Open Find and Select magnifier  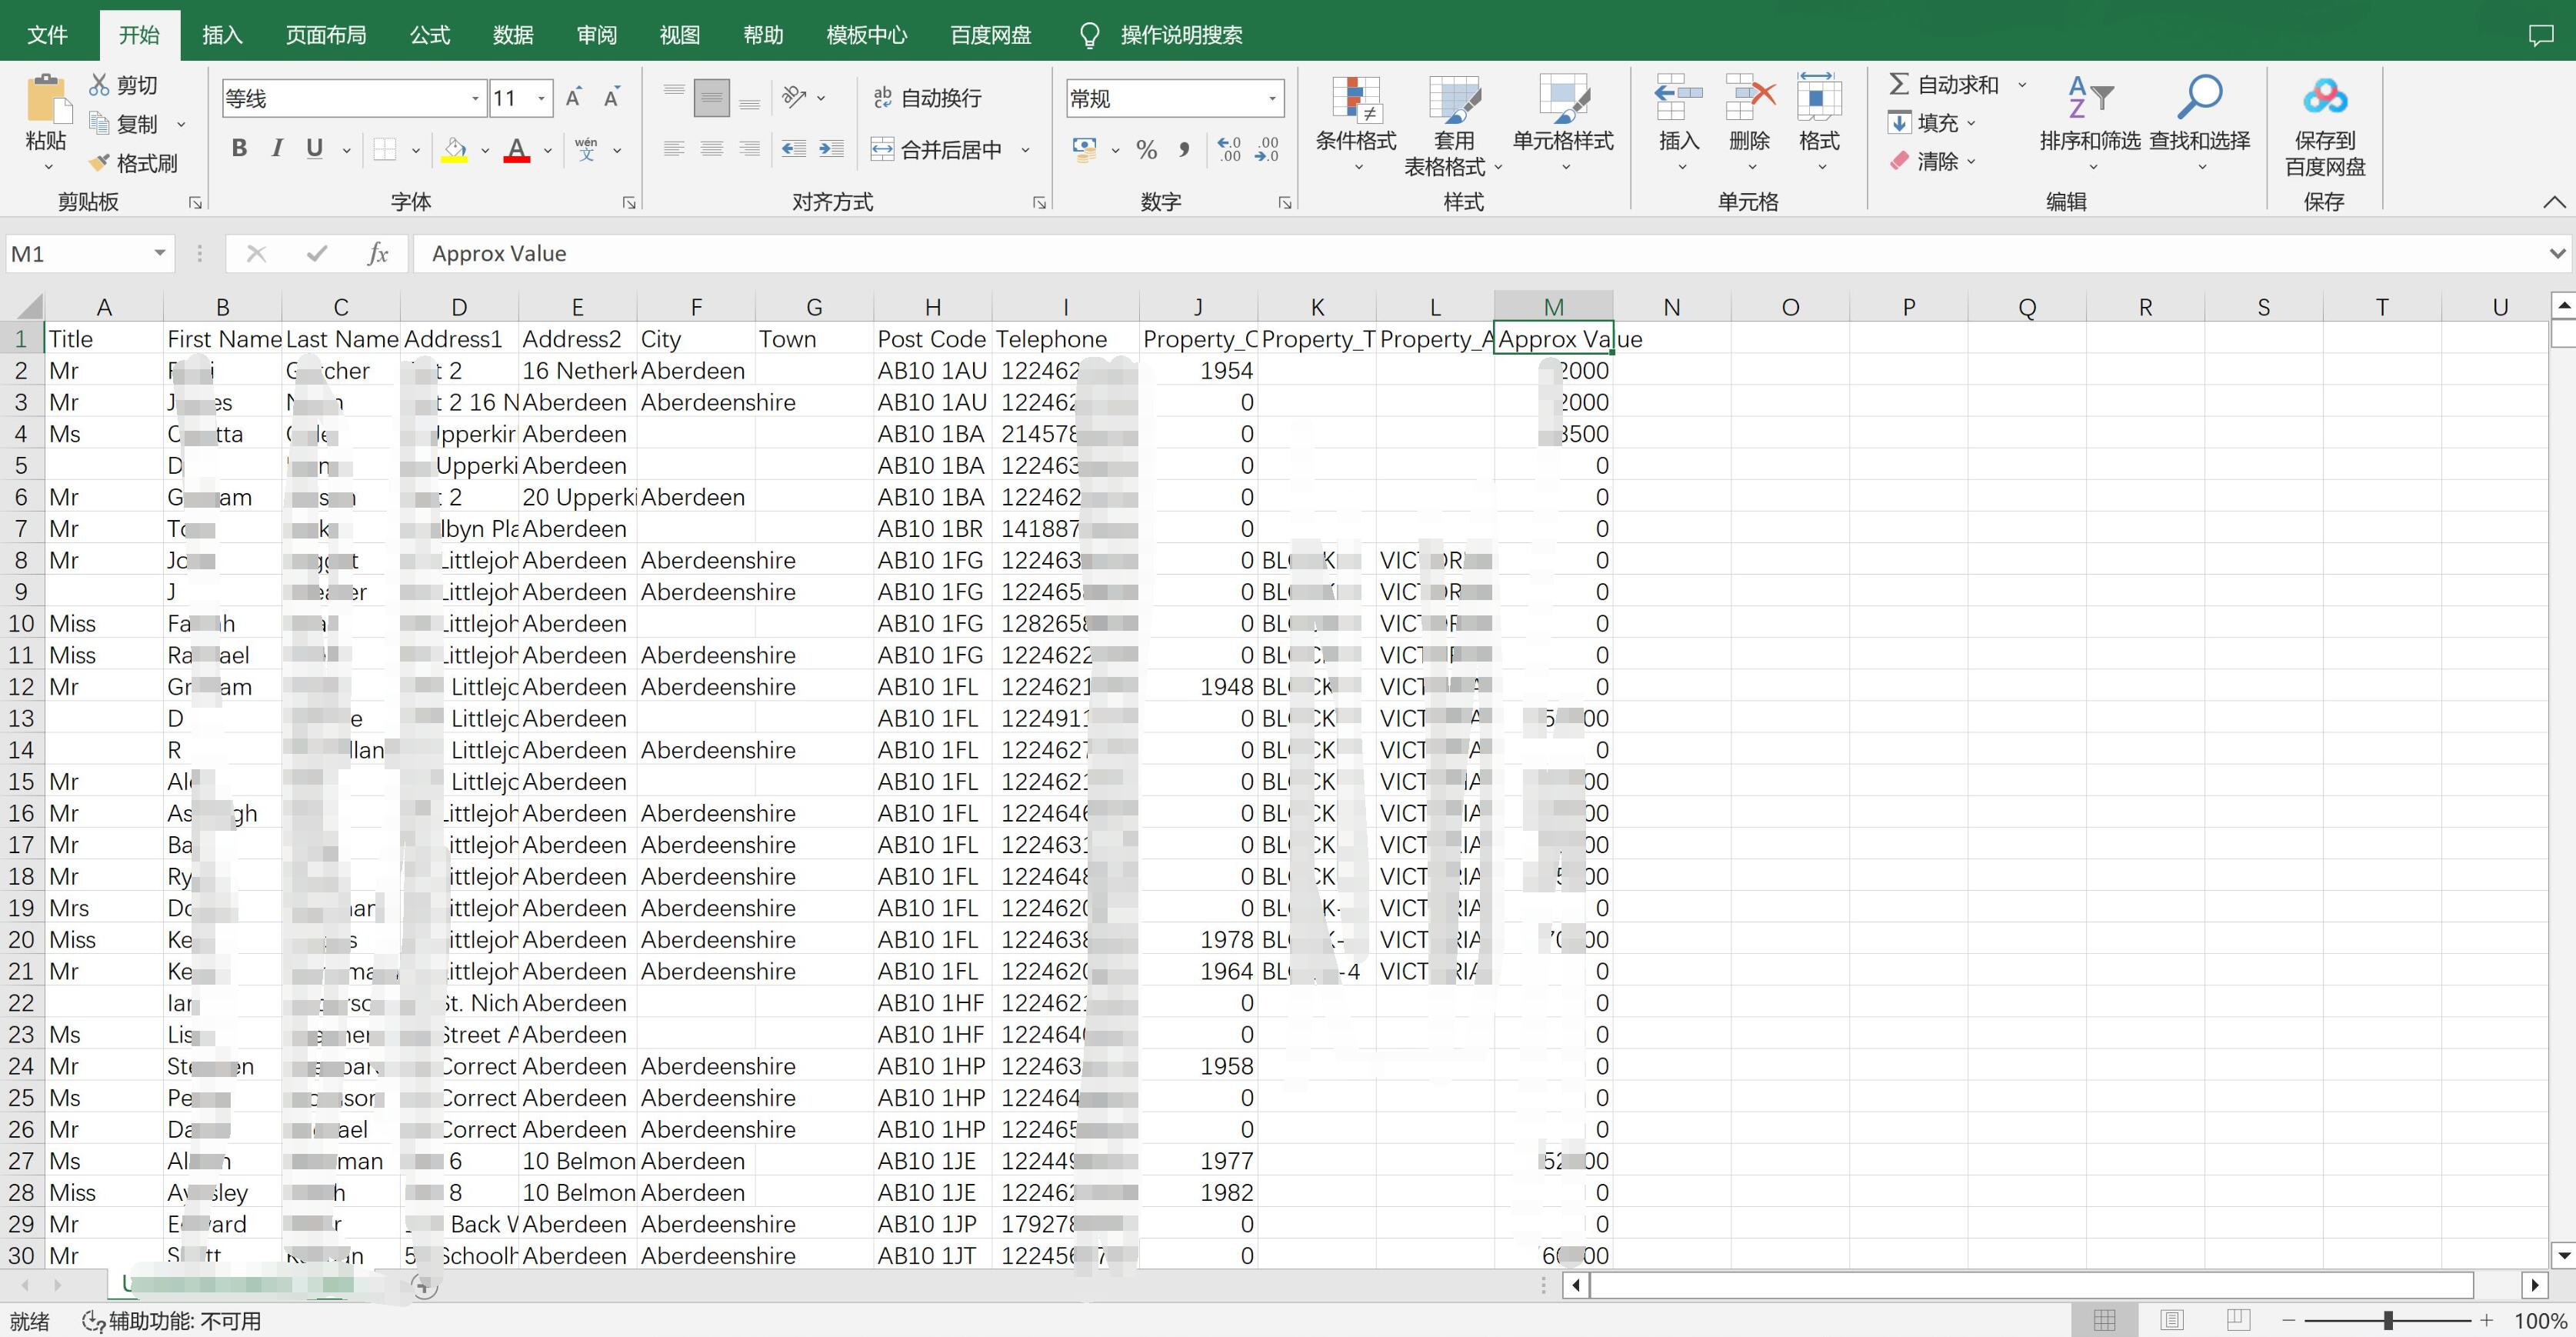click(x=2200, y=98)
